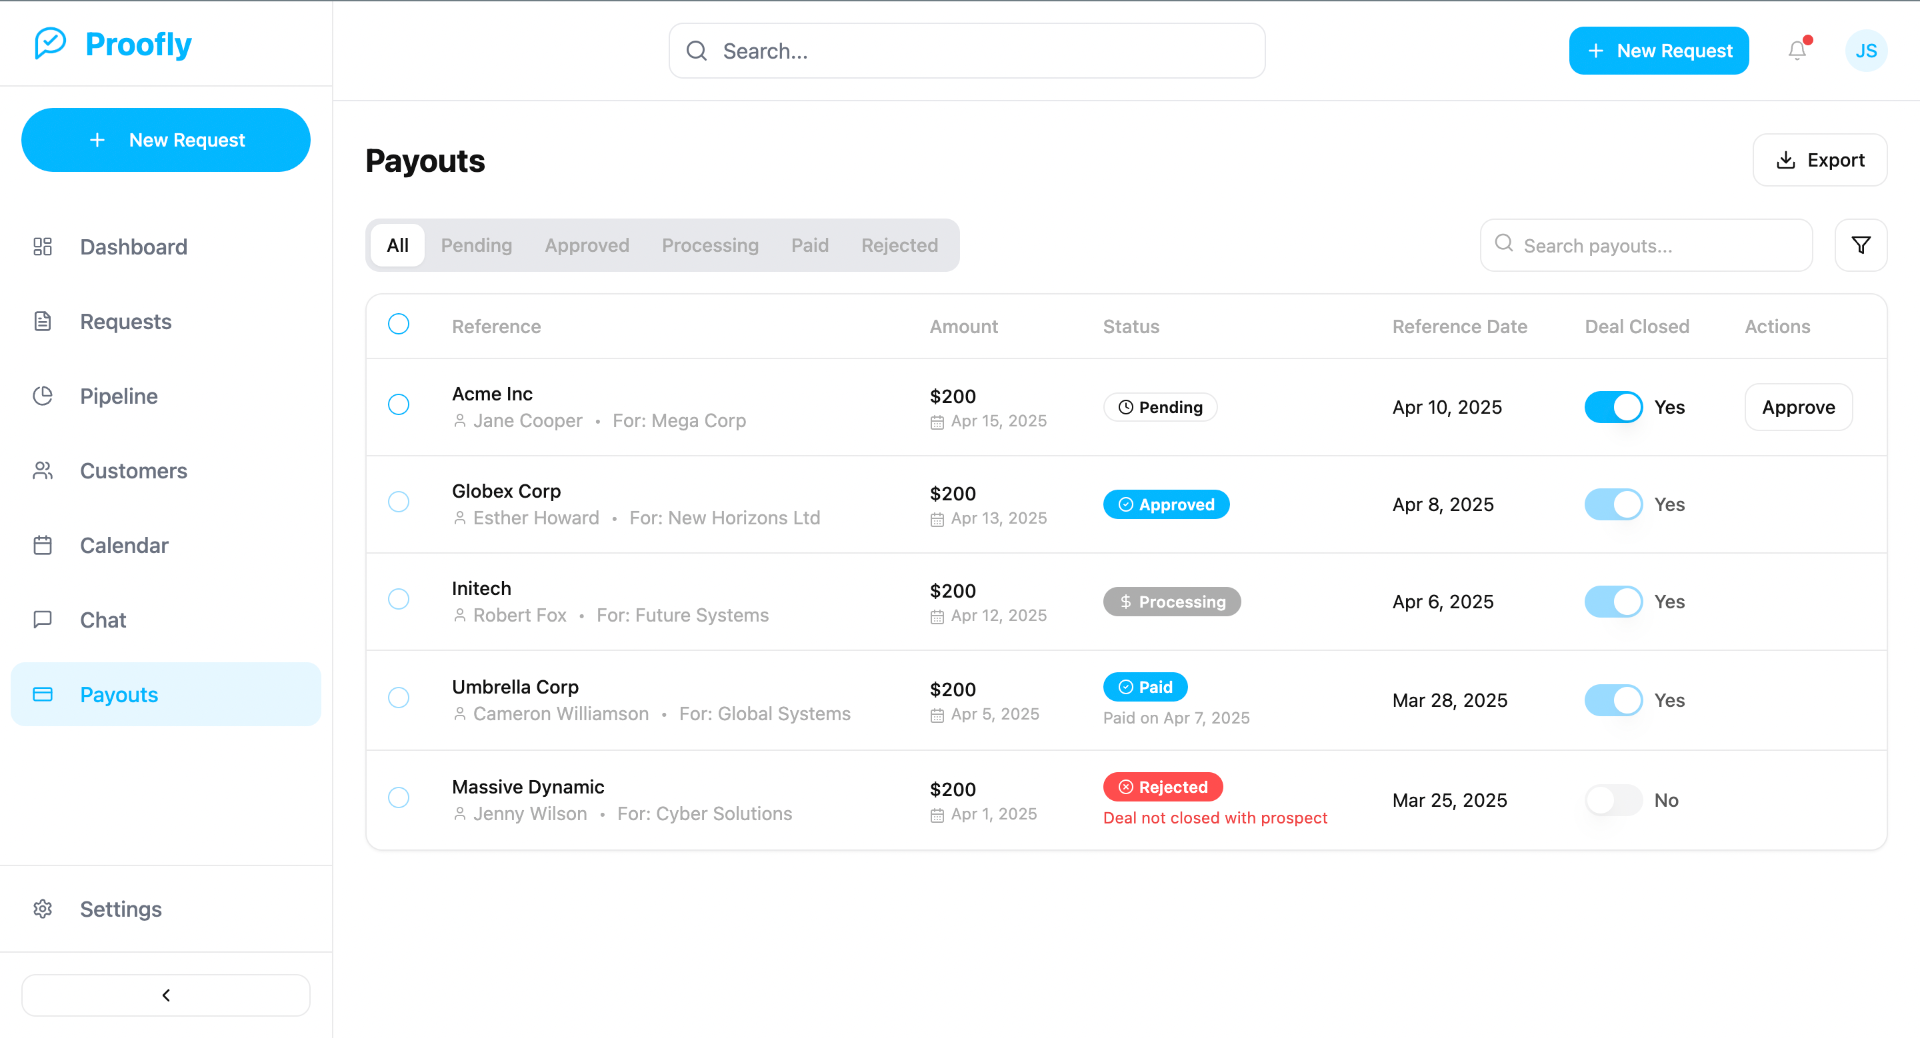Click the Proofly logo icon
The height and width of the screenshot is (1038, 1920).
click(x=50, y=44)
